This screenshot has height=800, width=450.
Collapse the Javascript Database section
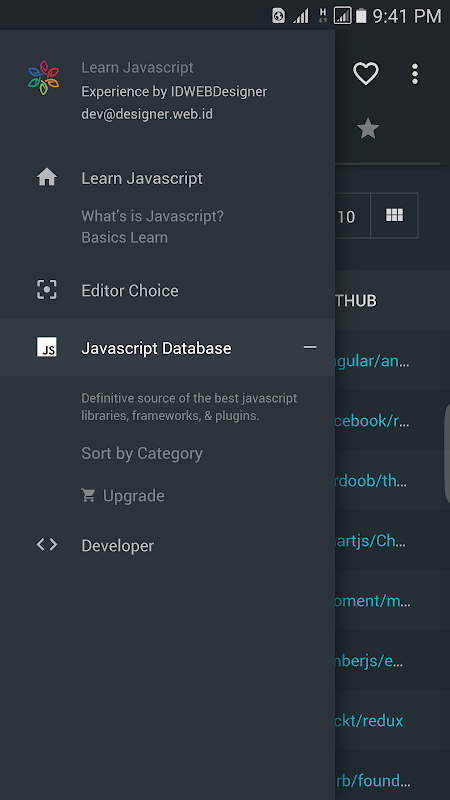coord(310,347)
